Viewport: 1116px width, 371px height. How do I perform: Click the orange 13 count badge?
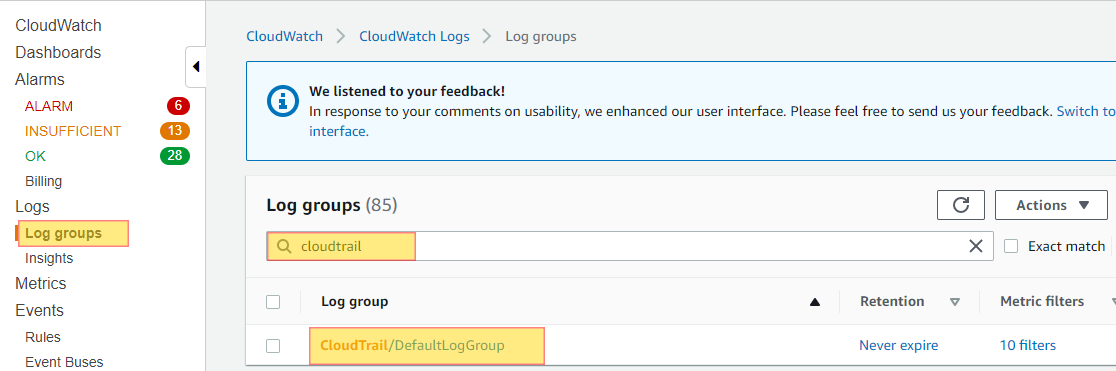175,131
